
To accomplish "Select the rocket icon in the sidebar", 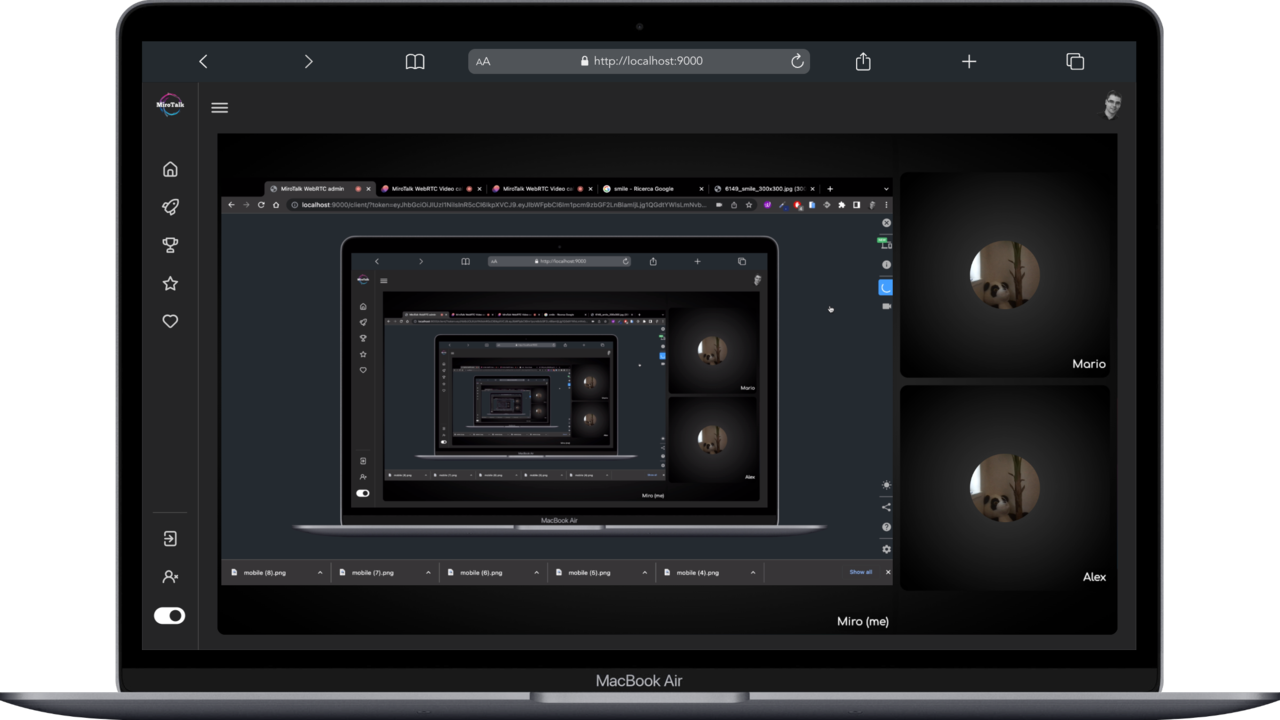I will click(170, 206).
